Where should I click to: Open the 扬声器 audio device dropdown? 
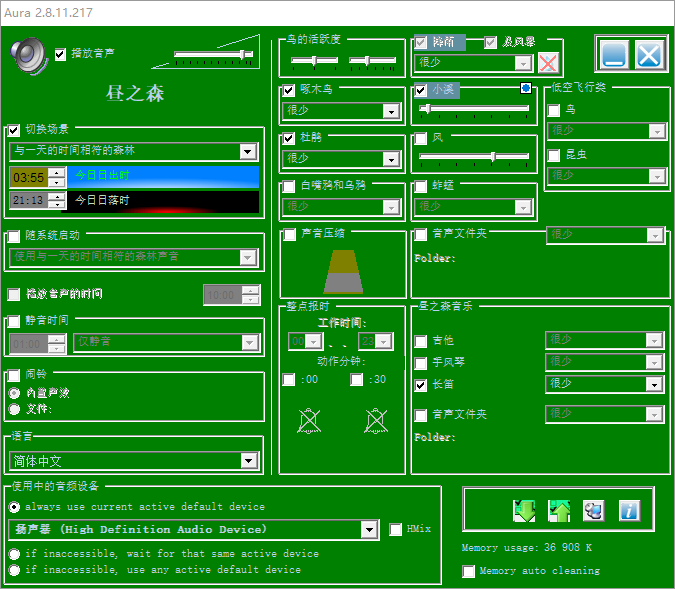194,530
